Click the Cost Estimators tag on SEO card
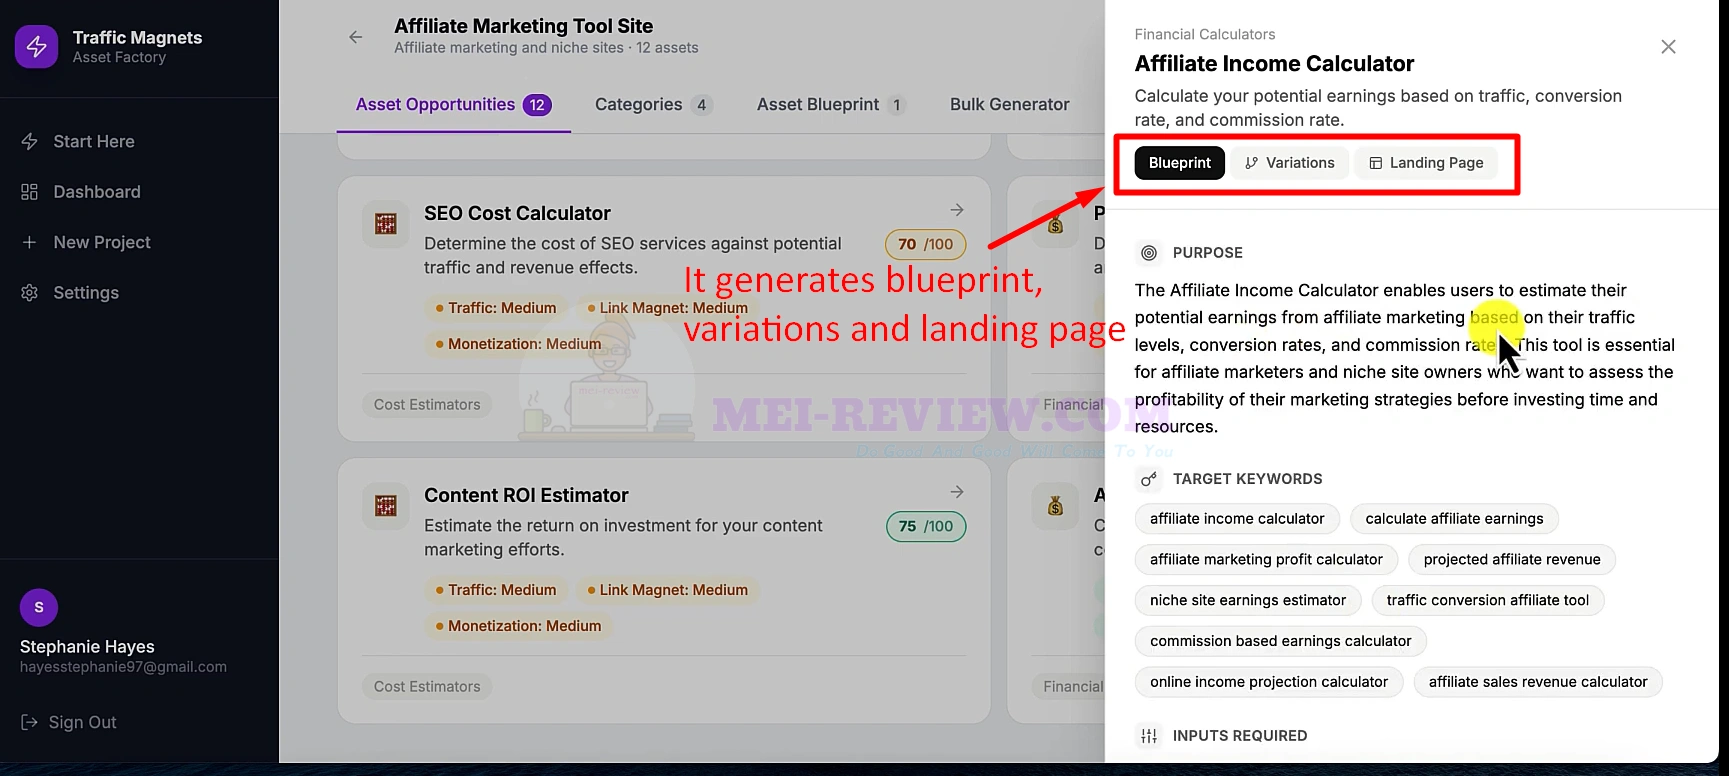The image size is (1729, 776). (427, 404)
